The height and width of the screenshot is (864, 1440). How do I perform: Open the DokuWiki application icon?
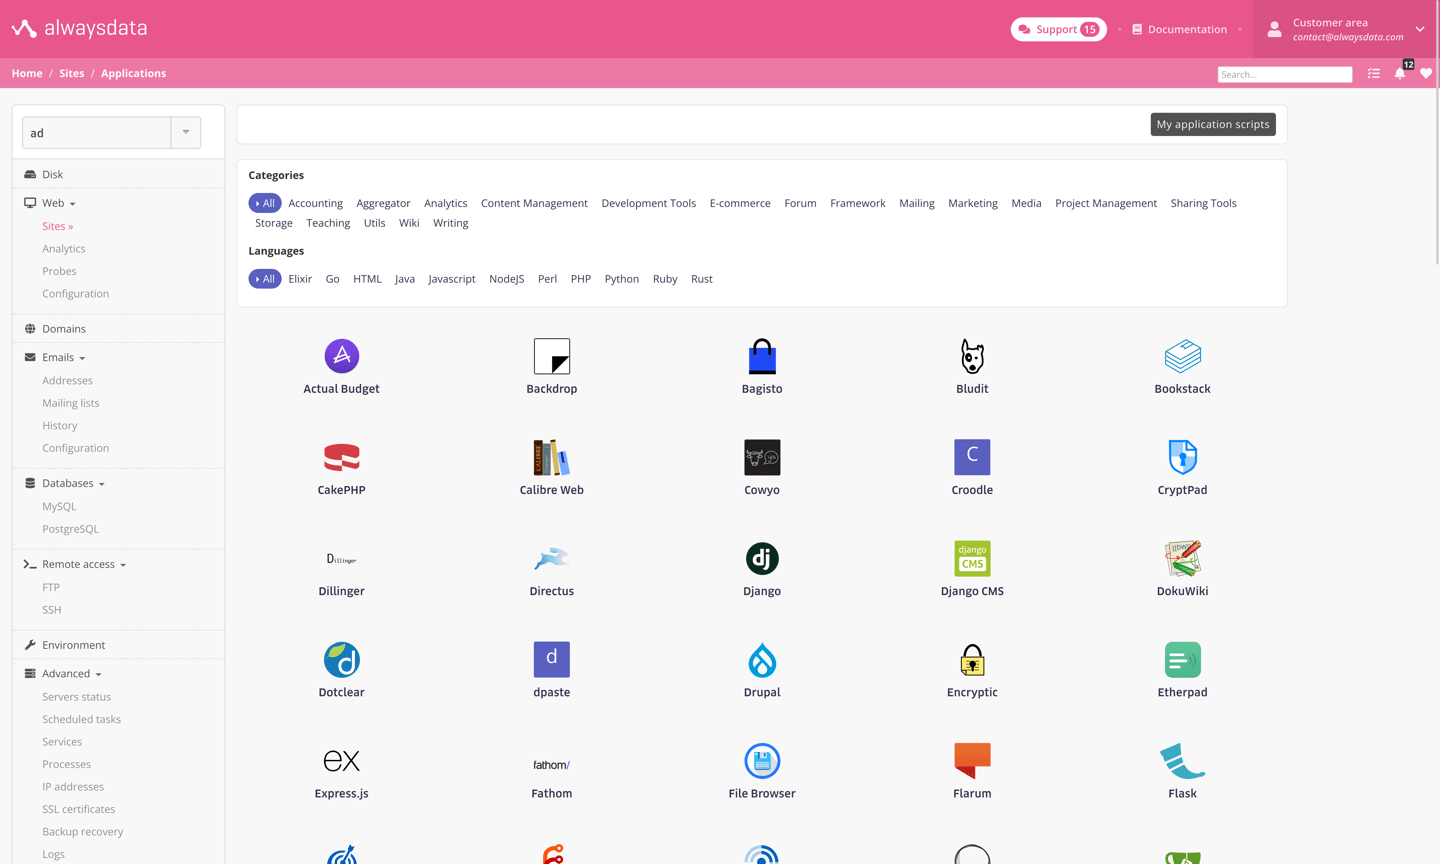[1182, 558]
